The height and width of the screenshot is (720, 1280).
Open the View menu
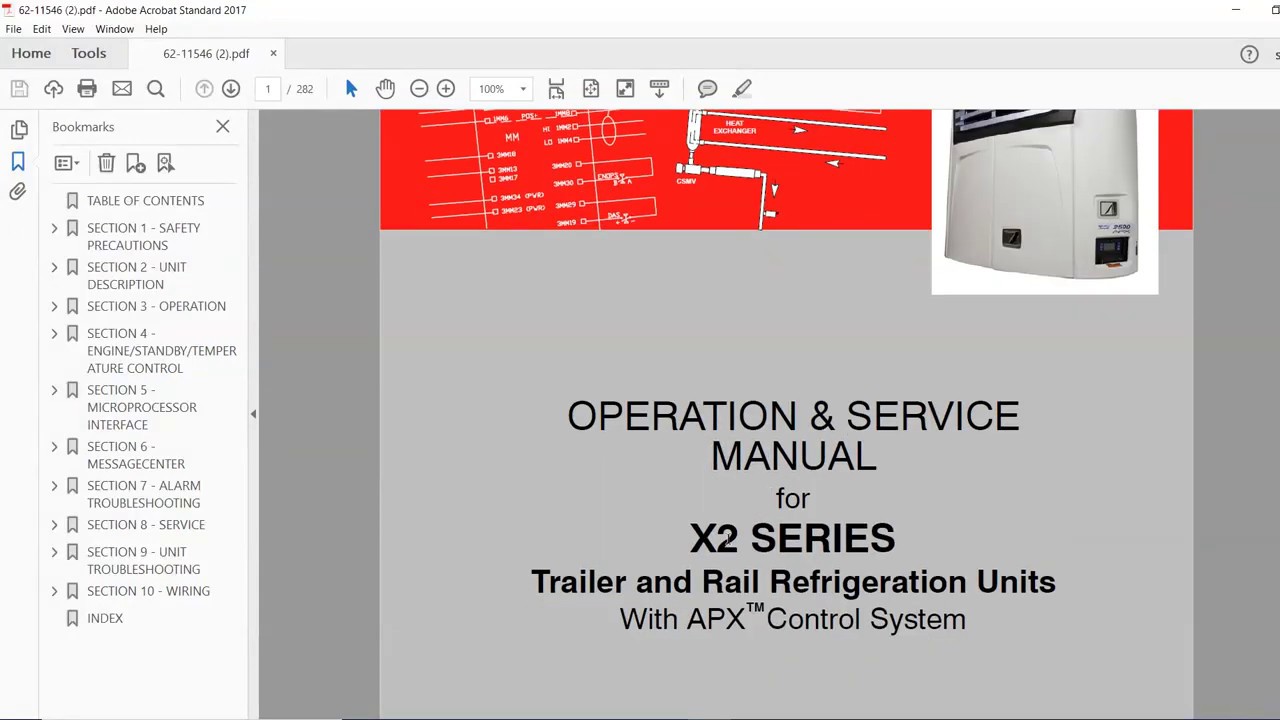coord(73,29)
